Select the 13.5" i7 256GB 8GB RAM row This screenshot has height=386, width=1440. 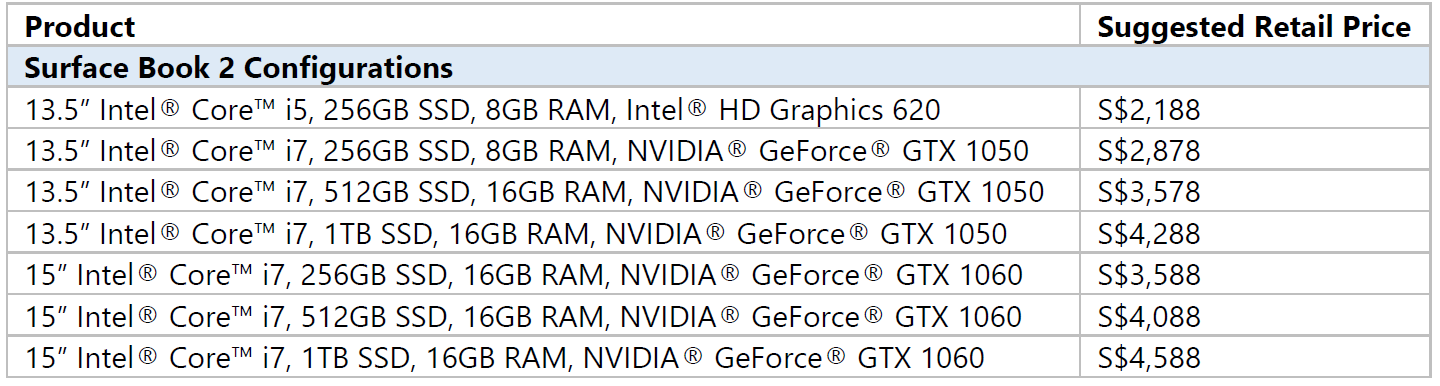tap(719, 151)
